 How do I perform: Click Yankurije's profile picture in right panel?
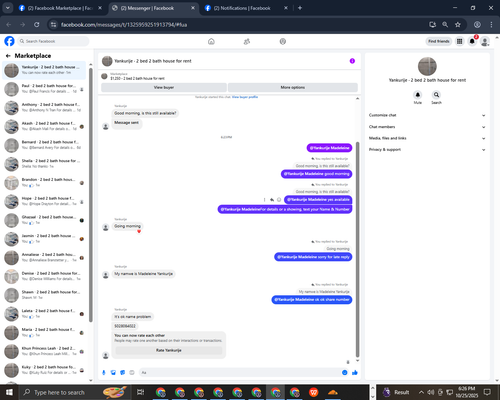[x=427, y=66]
